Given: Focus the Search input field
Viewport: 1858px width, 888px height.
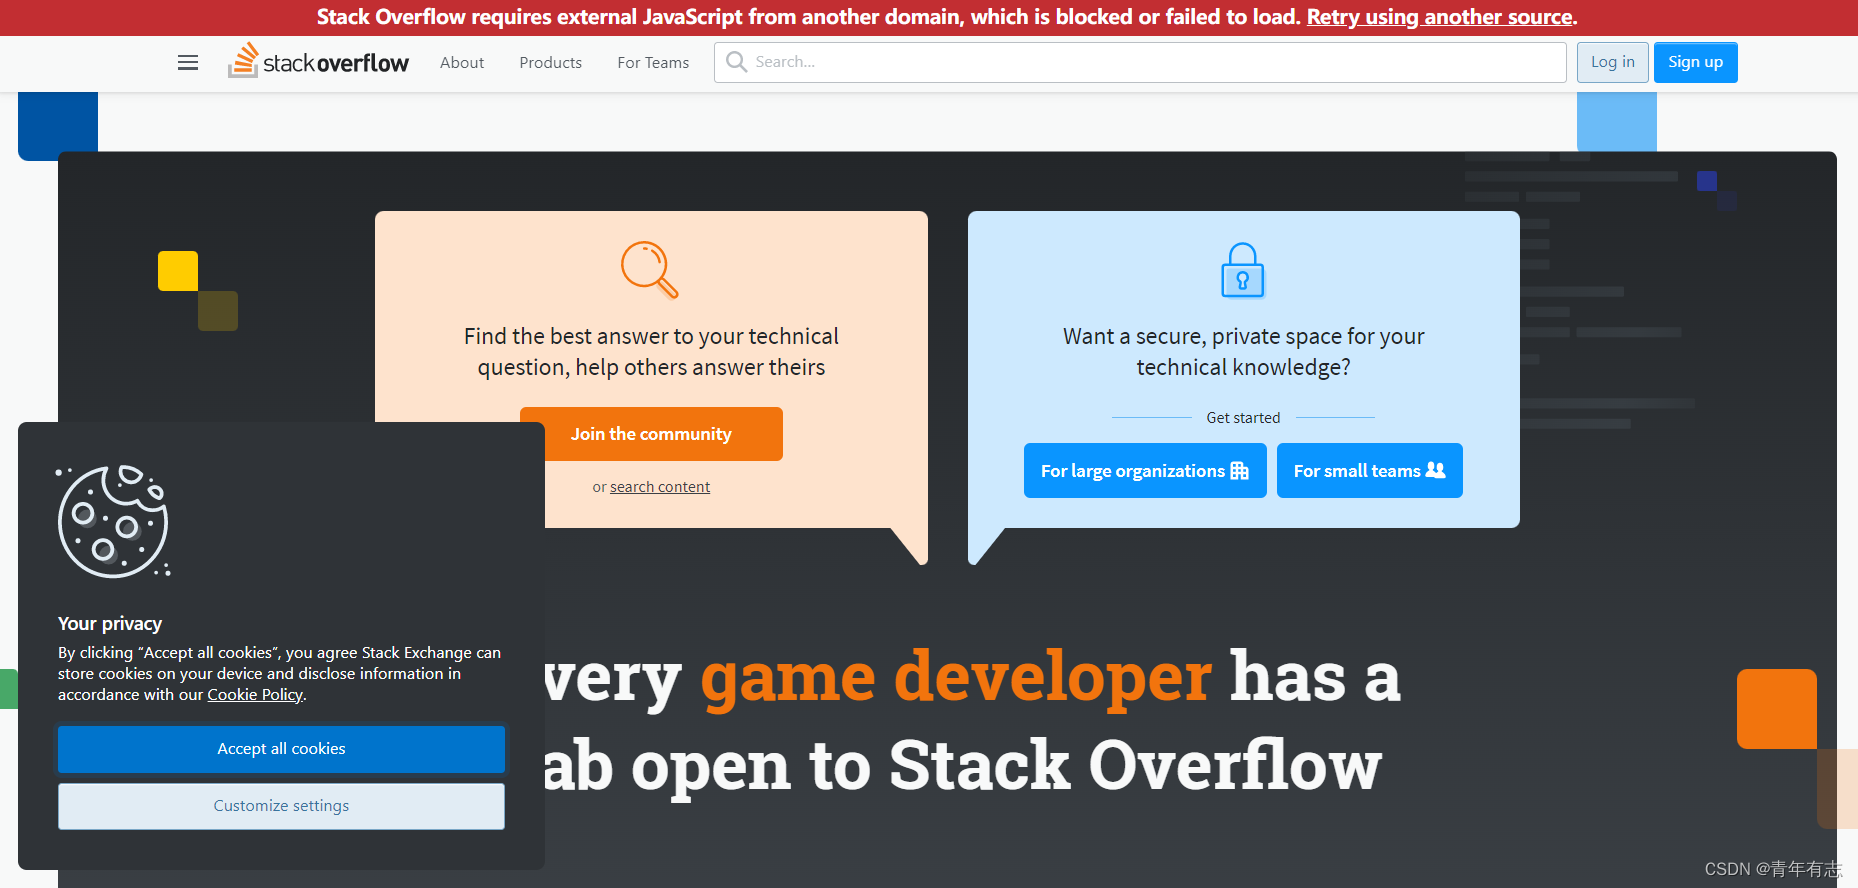Looking at the screenshot, I should click(1140, 62).
